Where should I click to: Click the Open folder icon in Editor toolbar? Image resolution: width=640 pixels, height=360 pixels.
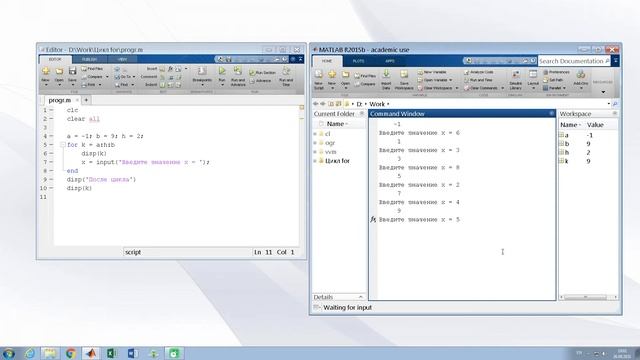(59, 71)
